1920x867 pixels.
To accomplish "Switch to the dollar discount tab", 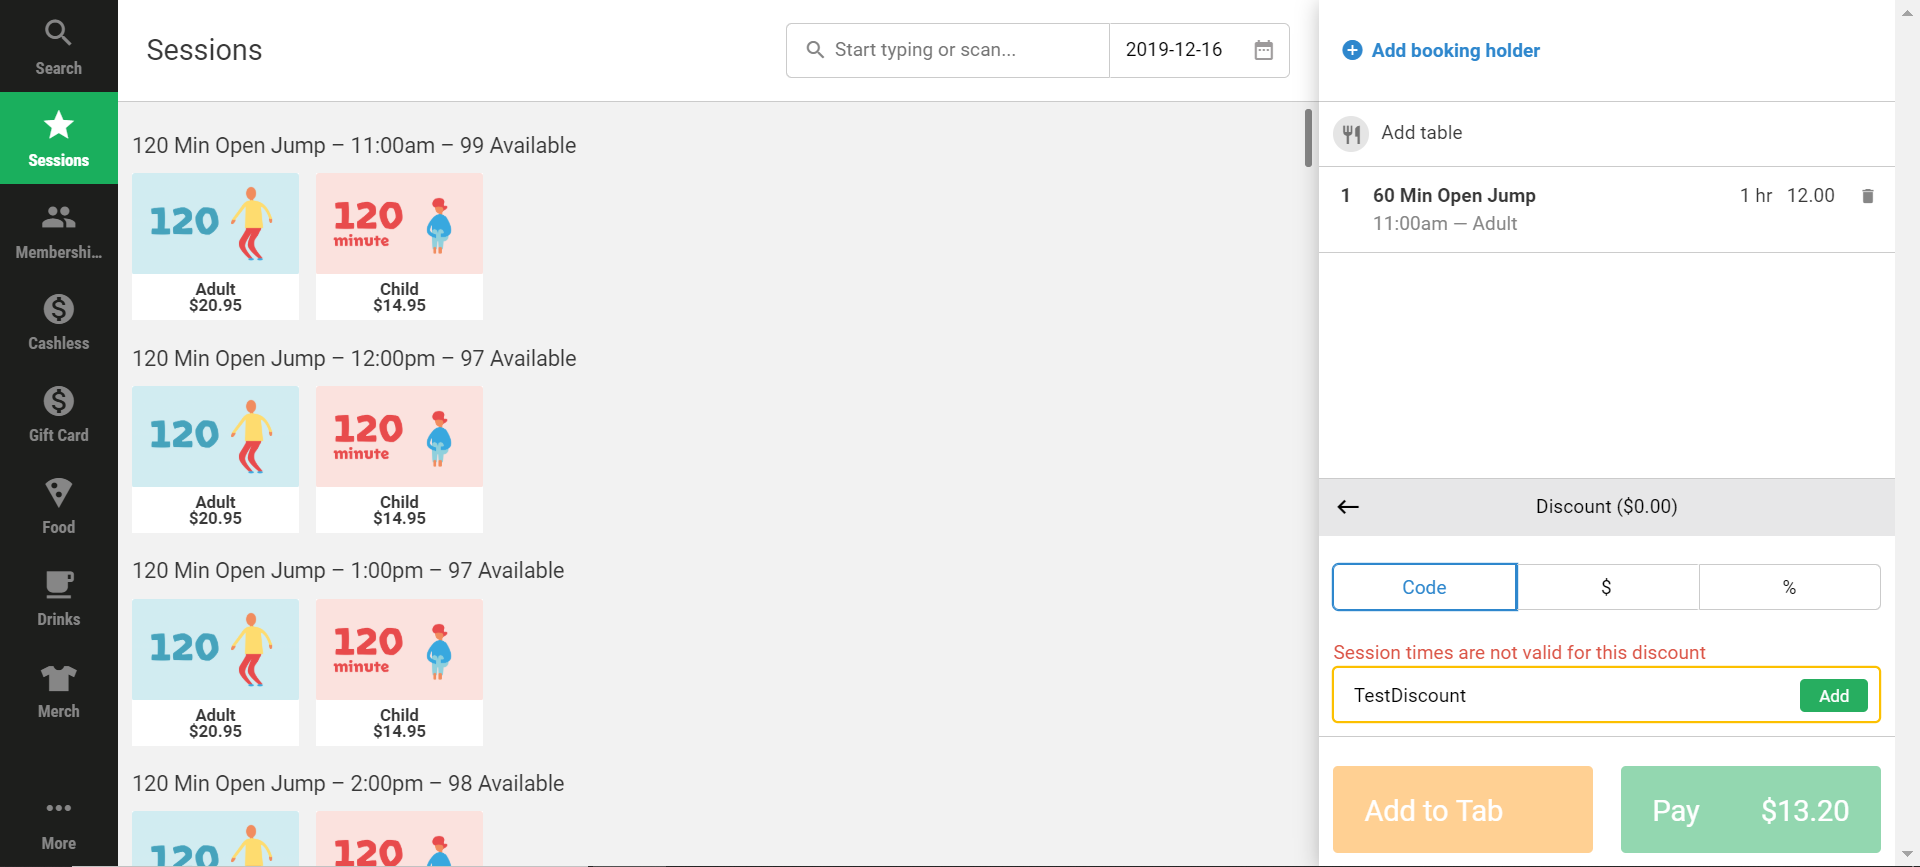I will [1606, 587].
